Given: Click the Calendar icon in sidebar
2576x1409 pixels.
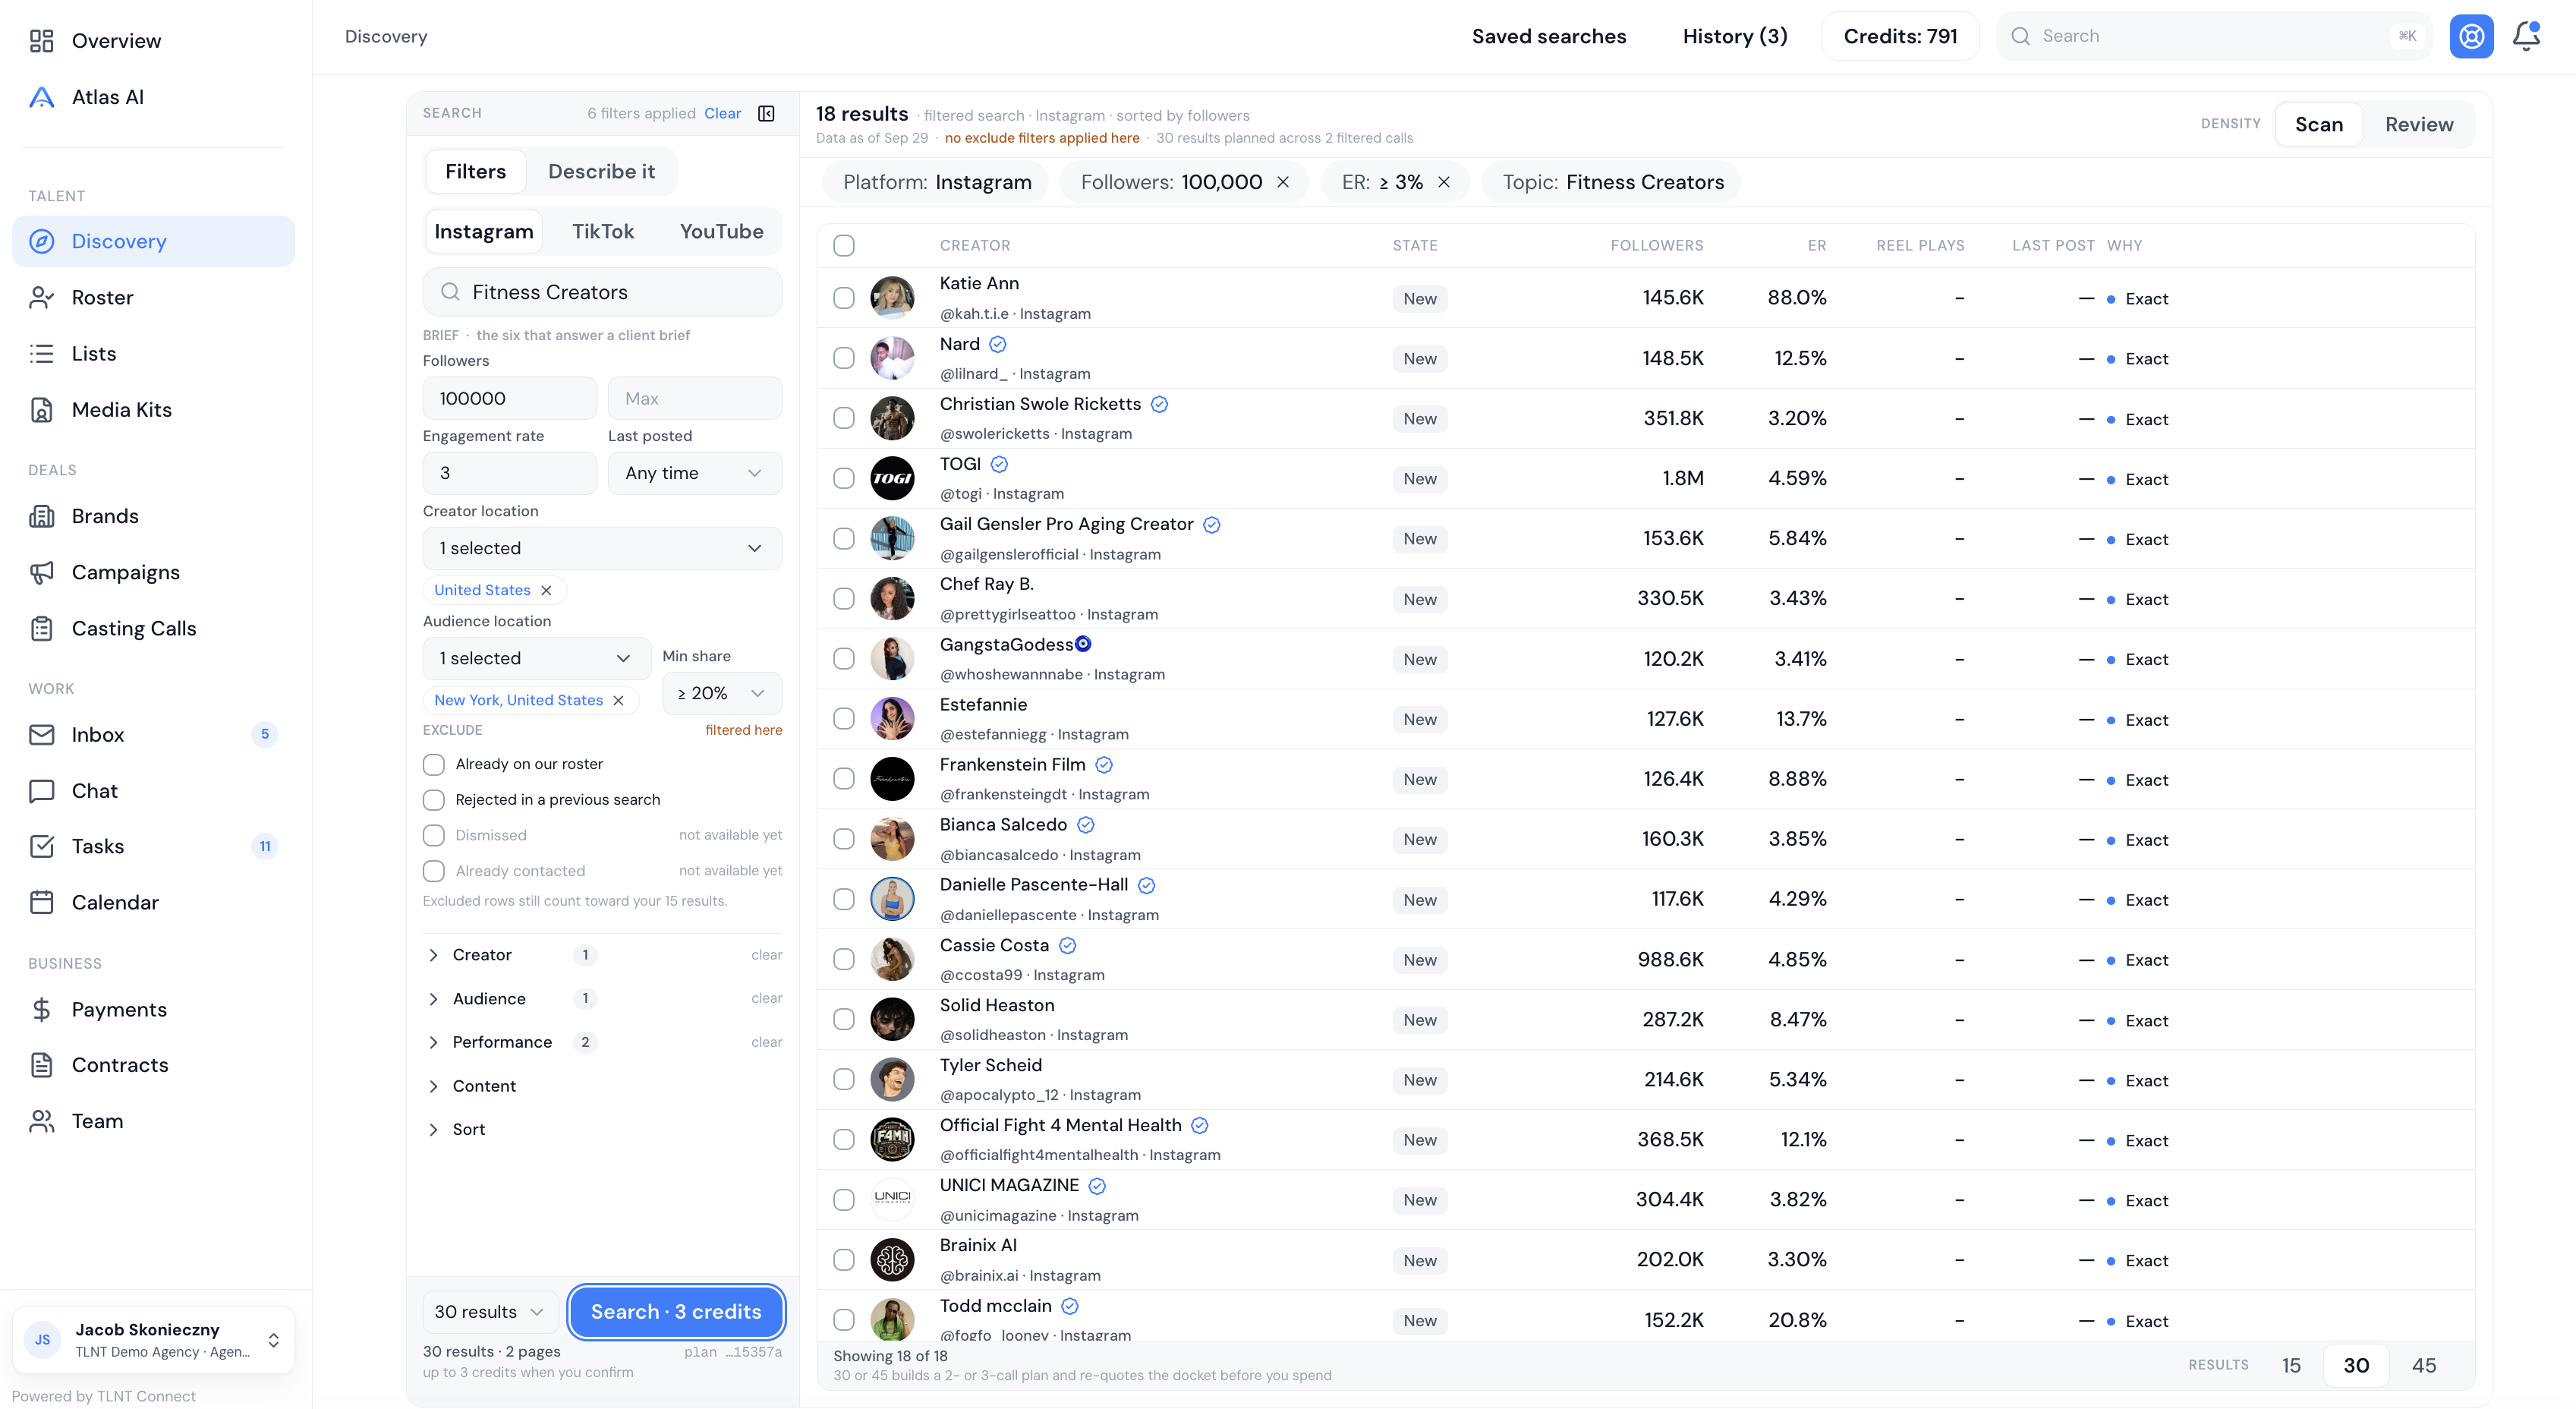Looking at the screenshot, I should 41,903.
